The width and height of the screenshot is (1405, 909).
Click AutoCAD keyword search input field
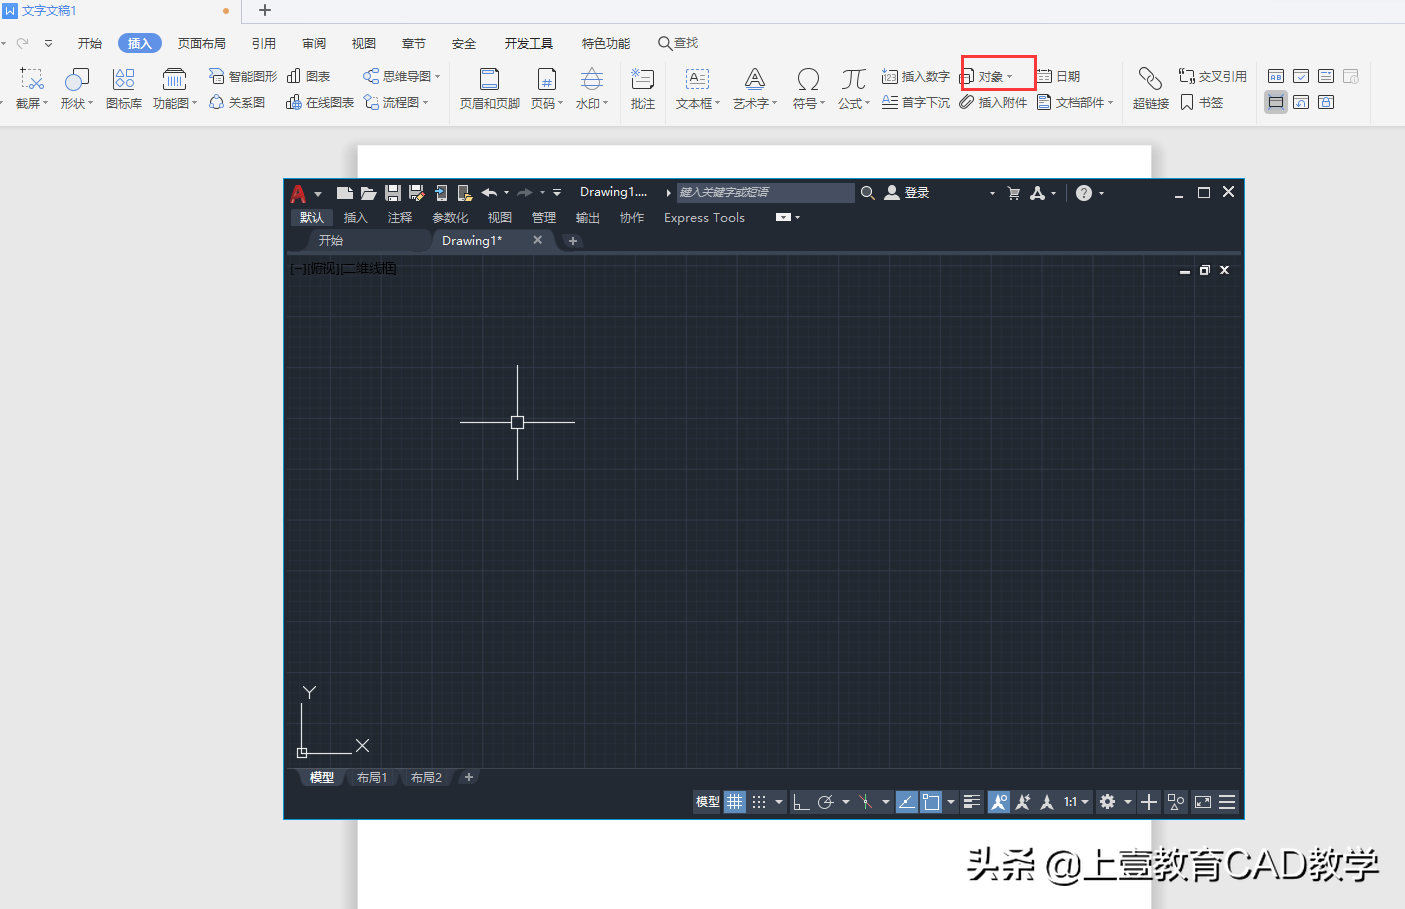[x=766, y=193]
